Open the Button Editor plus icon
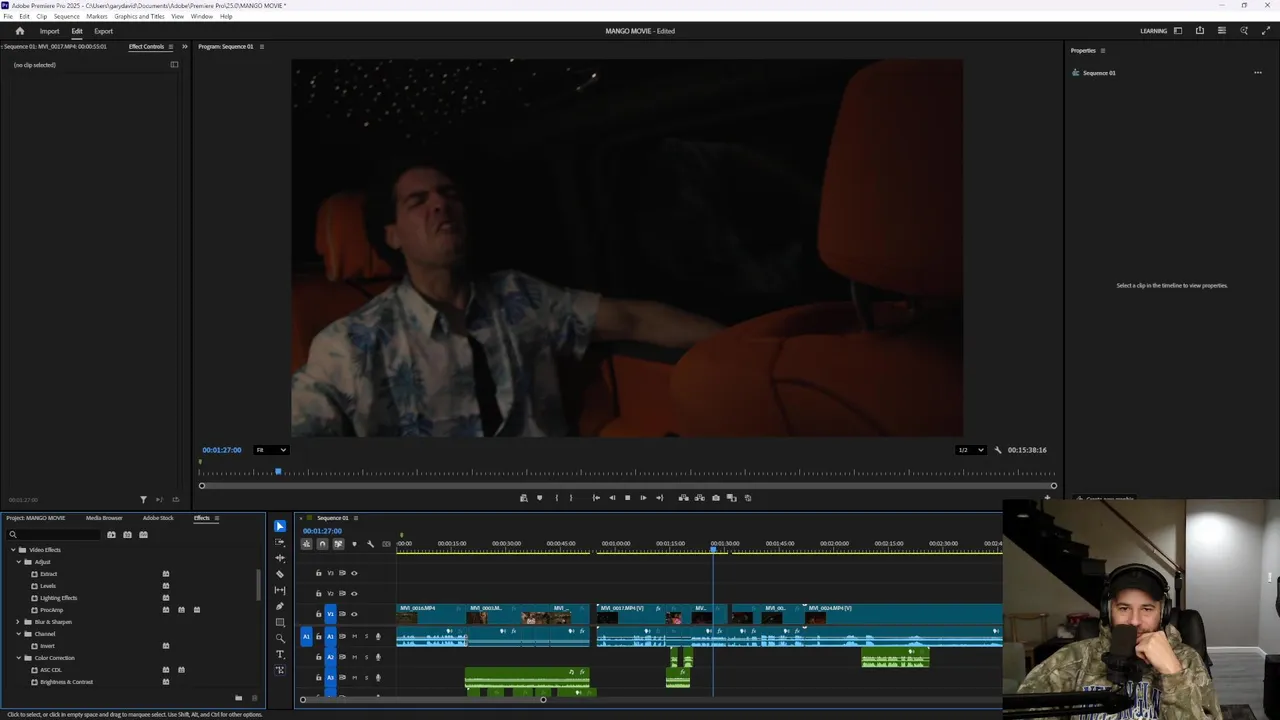The width and height of the screenshot is (1280, 720). pyautogui.click(x=1047, y=498)
